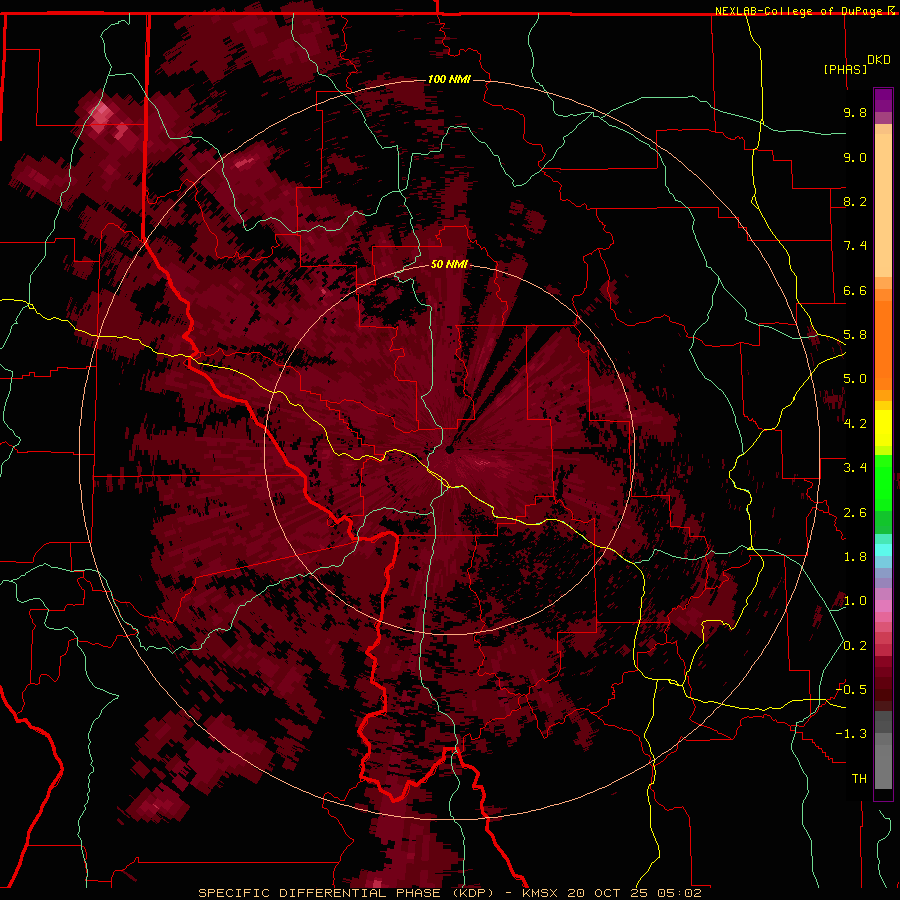
Task: Pick the yellow segment of the color bar
Action: coord(883,428)
